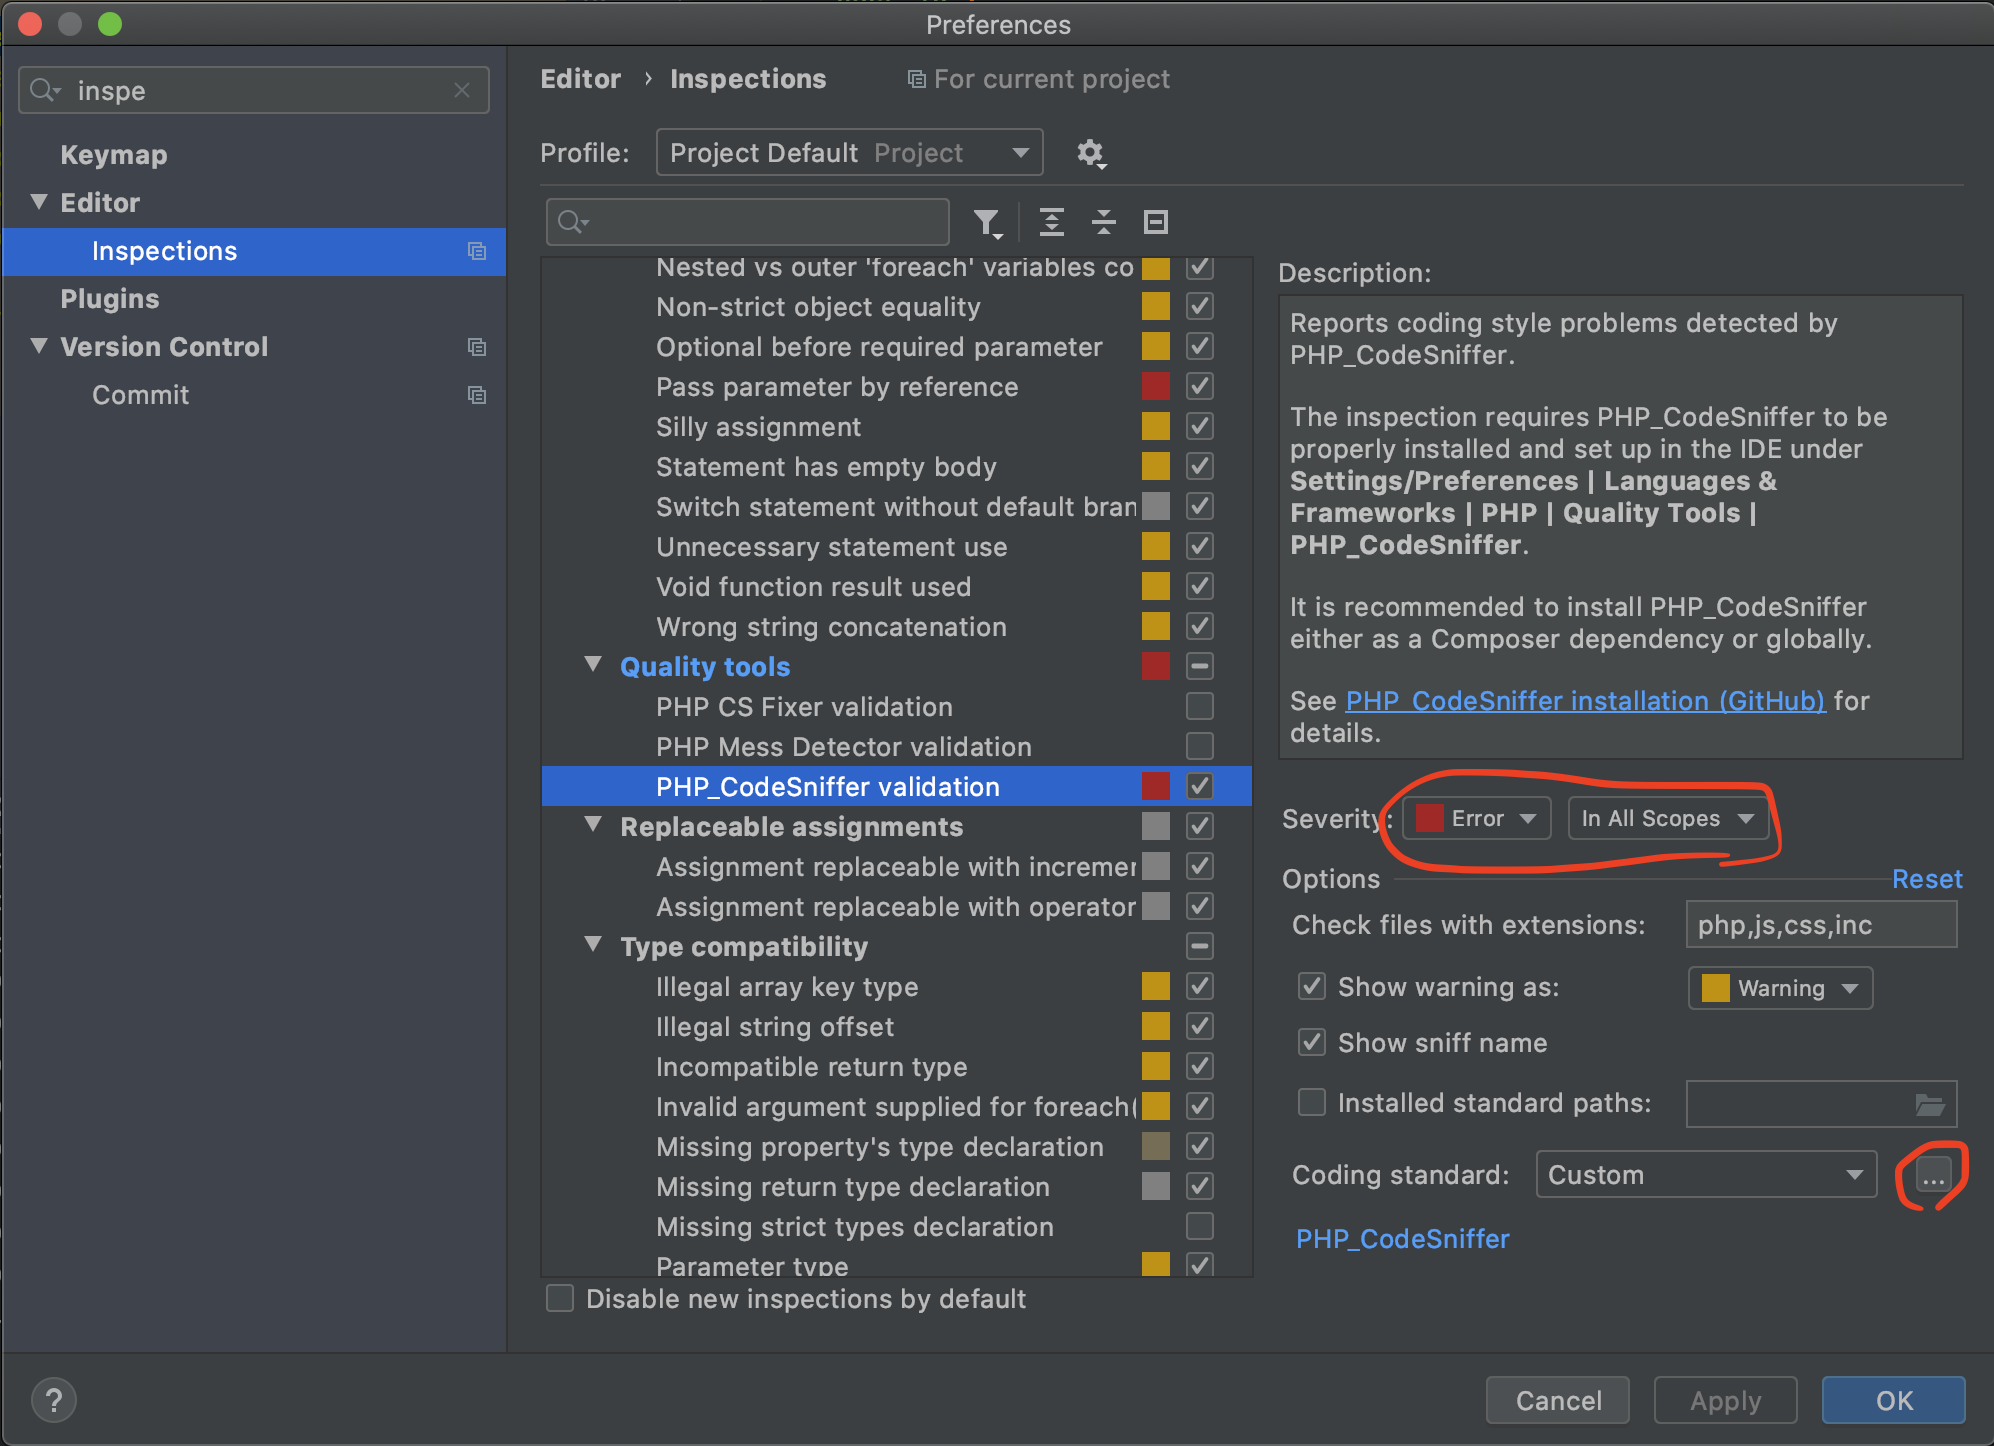The width and height of the screenshot is (1994, 1446).
Task: Click the help question mark button
Action: (x=54, y=1400)
